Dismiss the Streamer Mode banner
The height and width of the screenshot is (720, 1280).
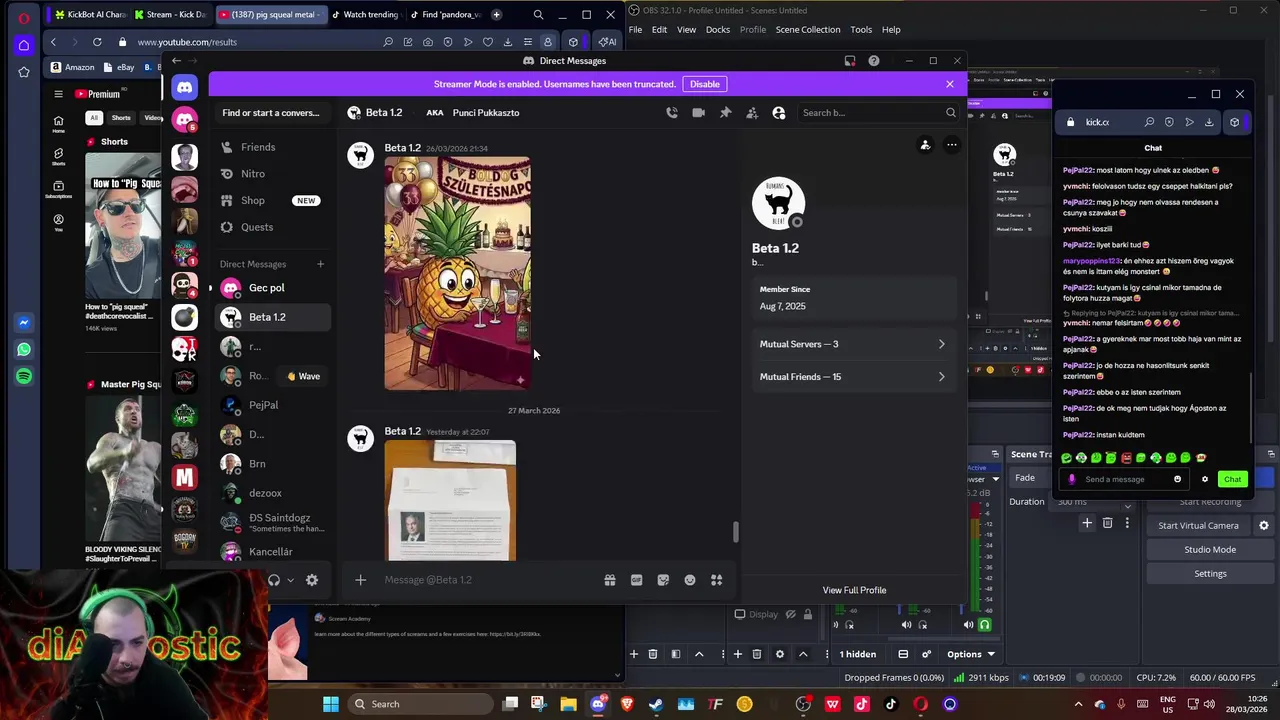pos(950,84)
